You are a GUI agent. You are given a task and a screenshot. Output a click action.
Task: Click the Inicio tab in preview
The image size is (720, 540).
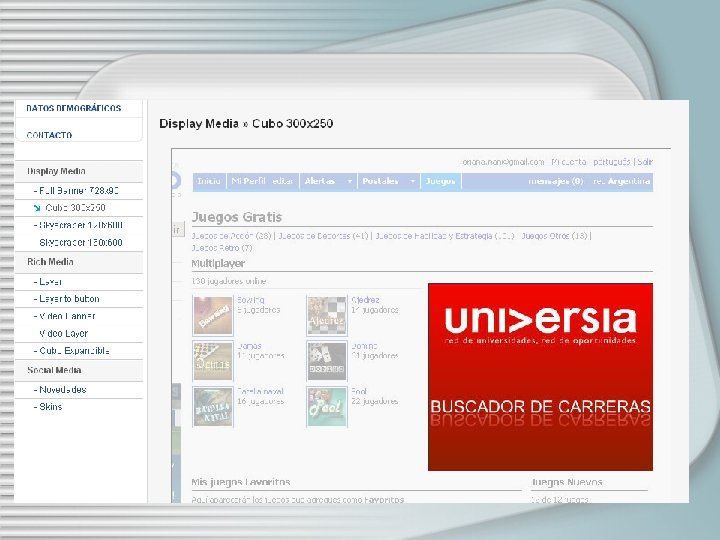point(209,181)
